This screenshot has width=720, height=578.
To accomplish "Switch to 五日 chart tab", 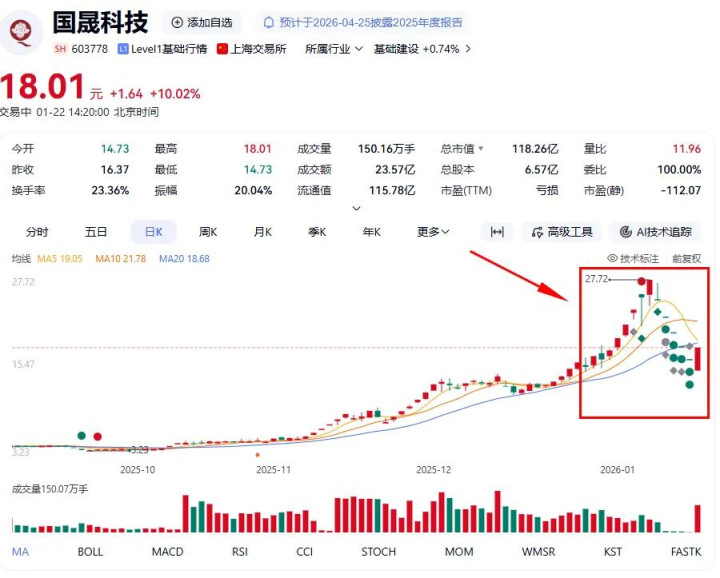I will [x=96, y=232].
